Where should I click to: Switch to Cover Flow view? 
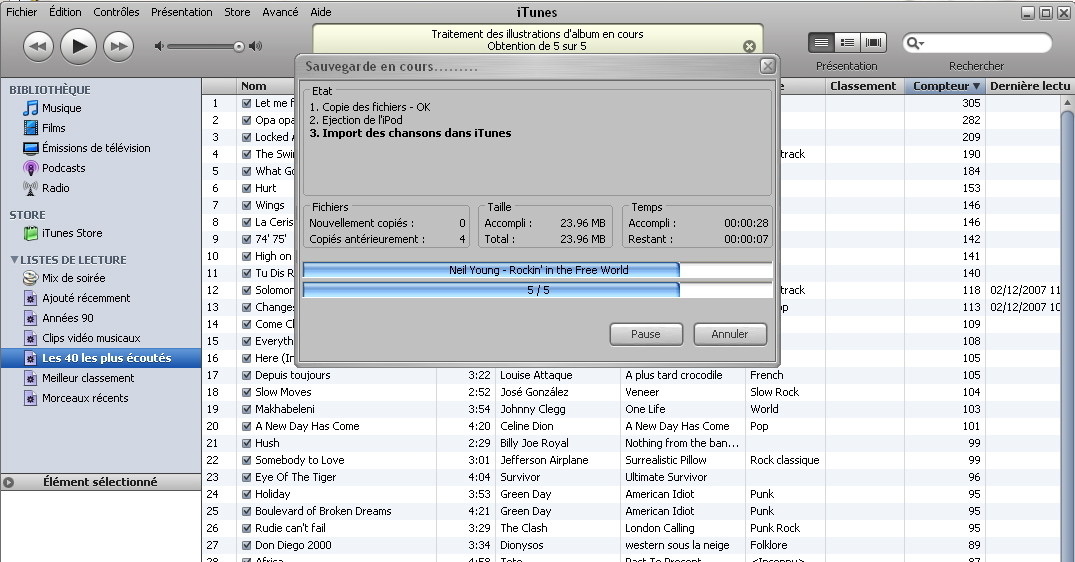[x=873, y=42]
